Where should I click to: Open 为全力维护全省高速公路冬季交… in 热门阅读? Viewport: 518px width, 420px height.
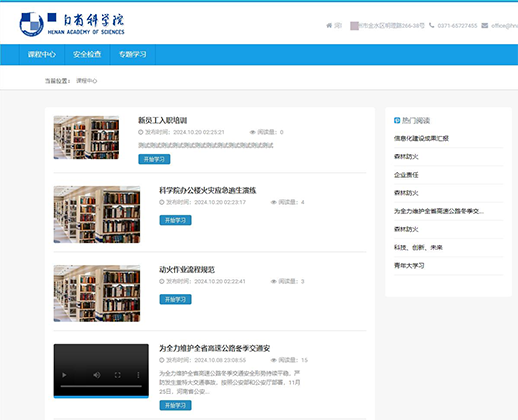pyautogui.click(x=439, y=211)
